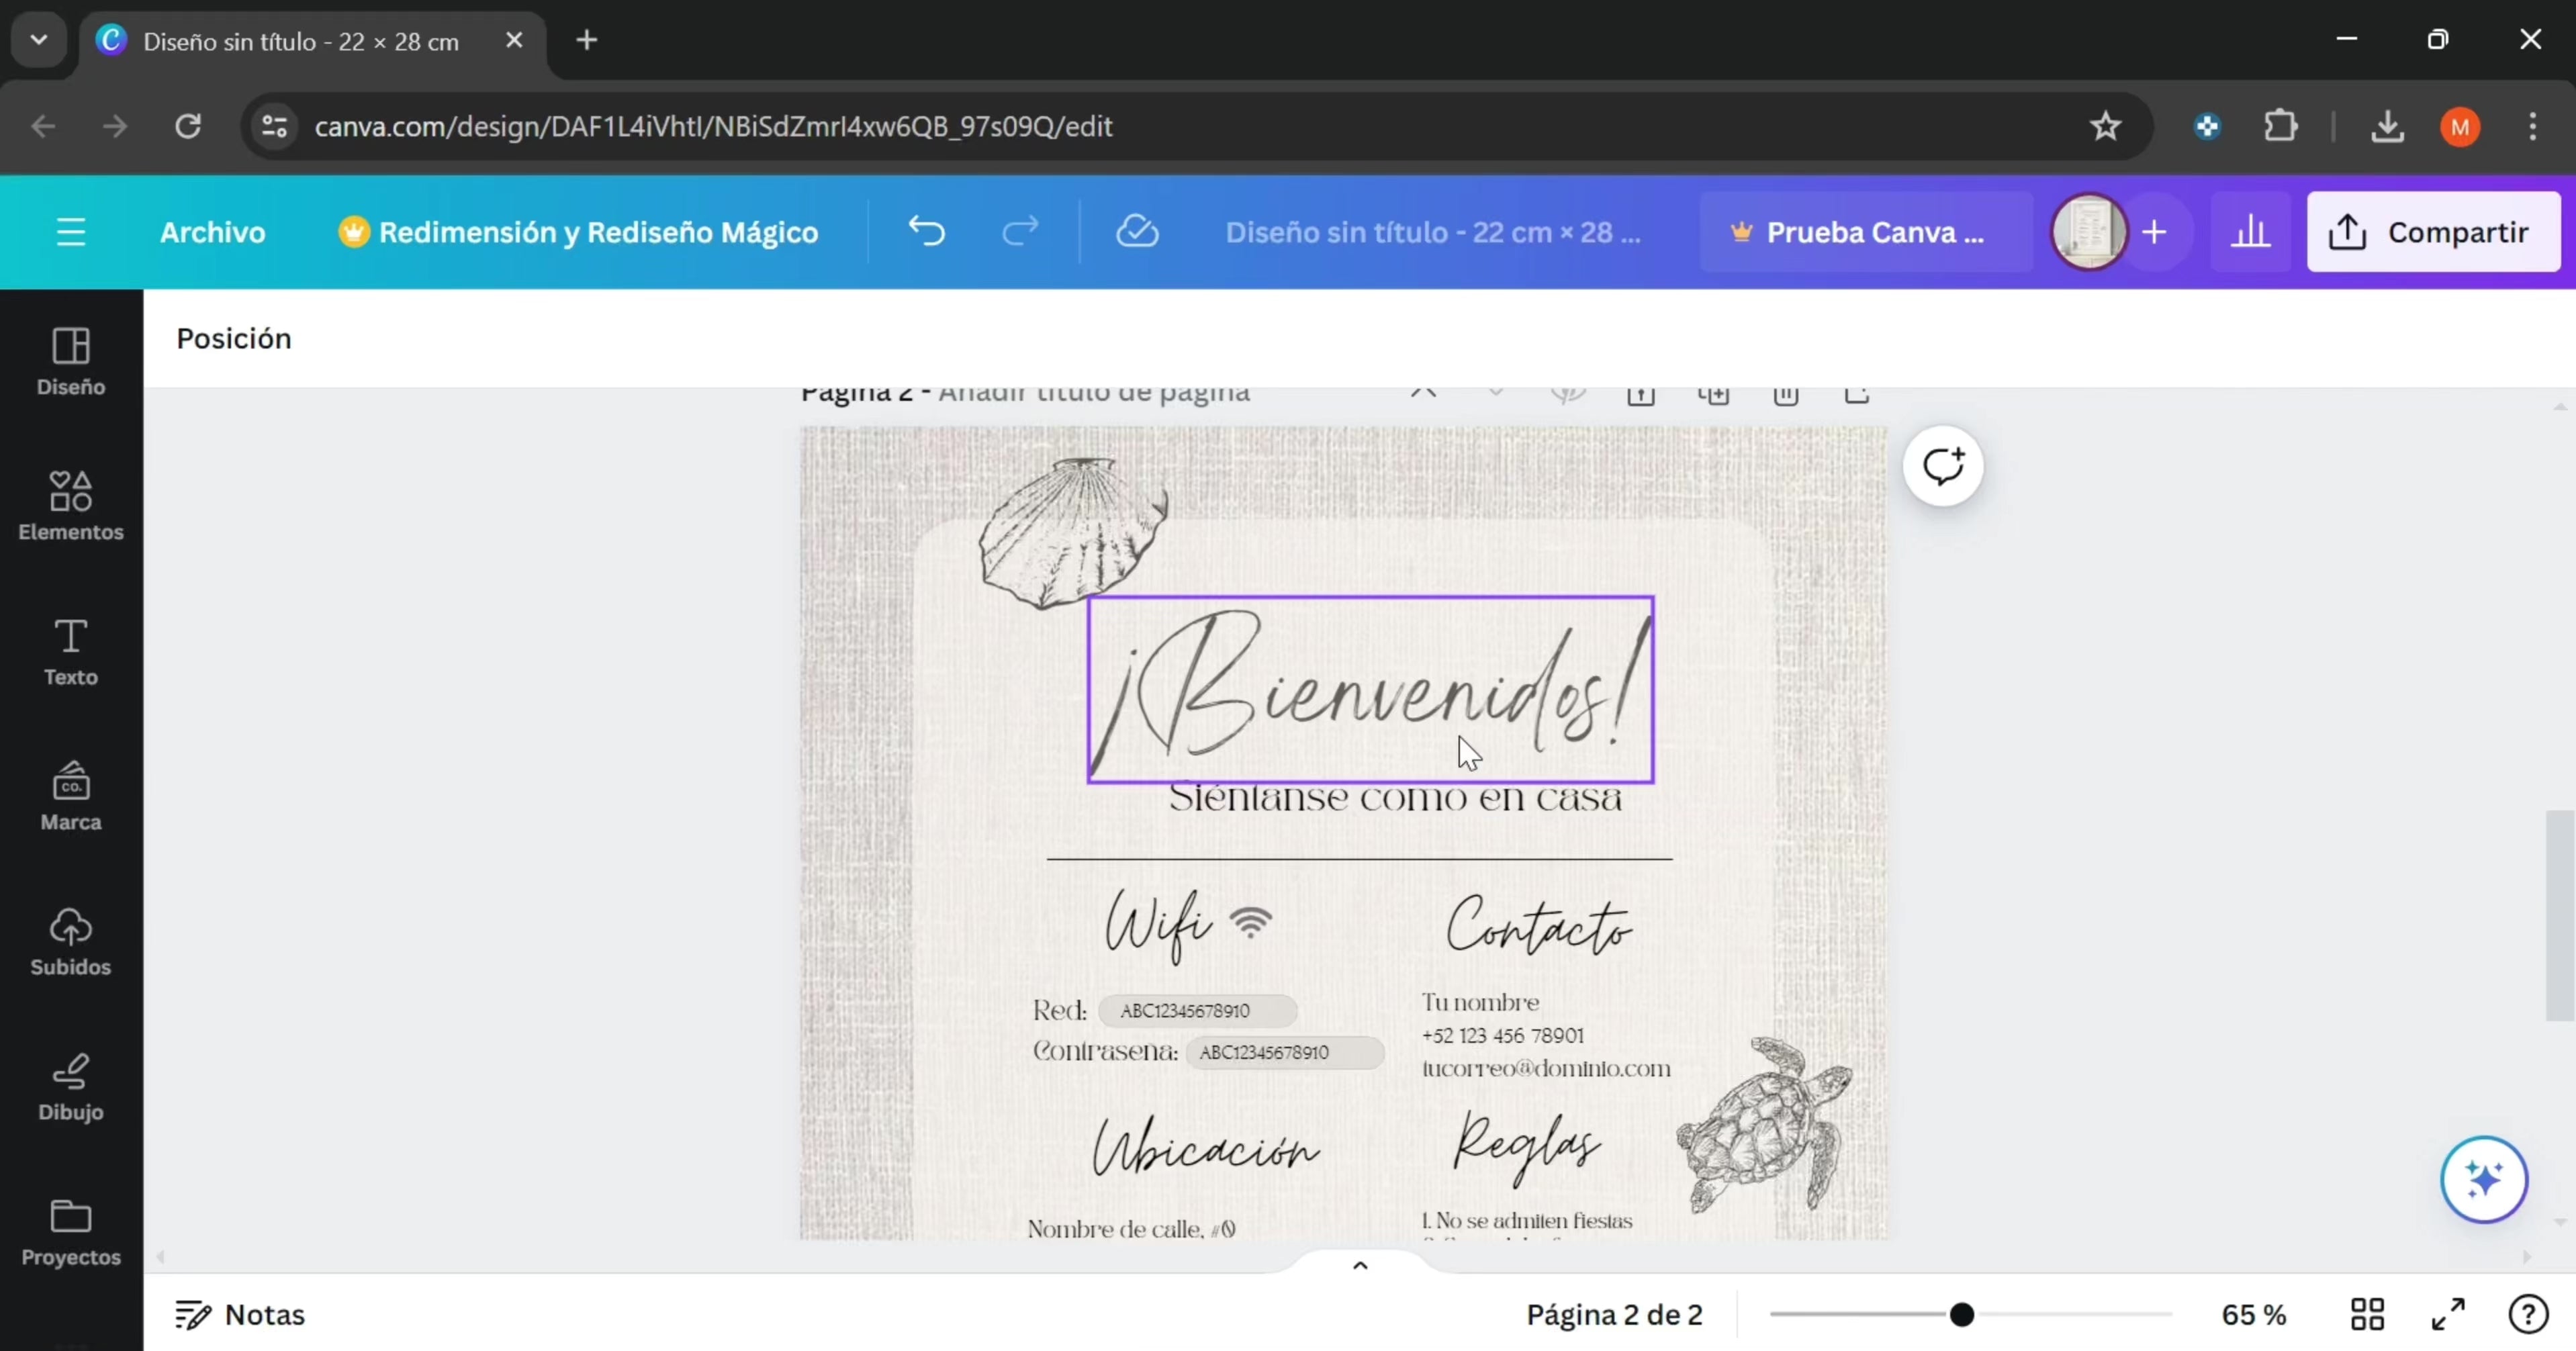Toggle fullscreen presentation mode
Screen dimensions: 2576x1351
[x=2448, y=1314]
